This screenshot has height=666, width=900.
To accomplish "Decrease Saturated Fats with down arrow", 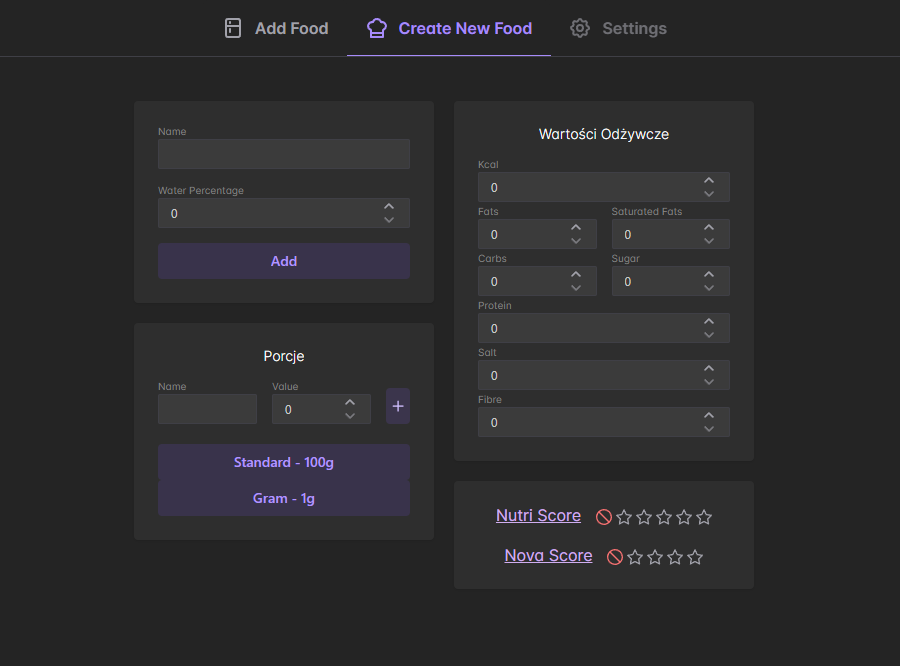I will click(709, 241).
